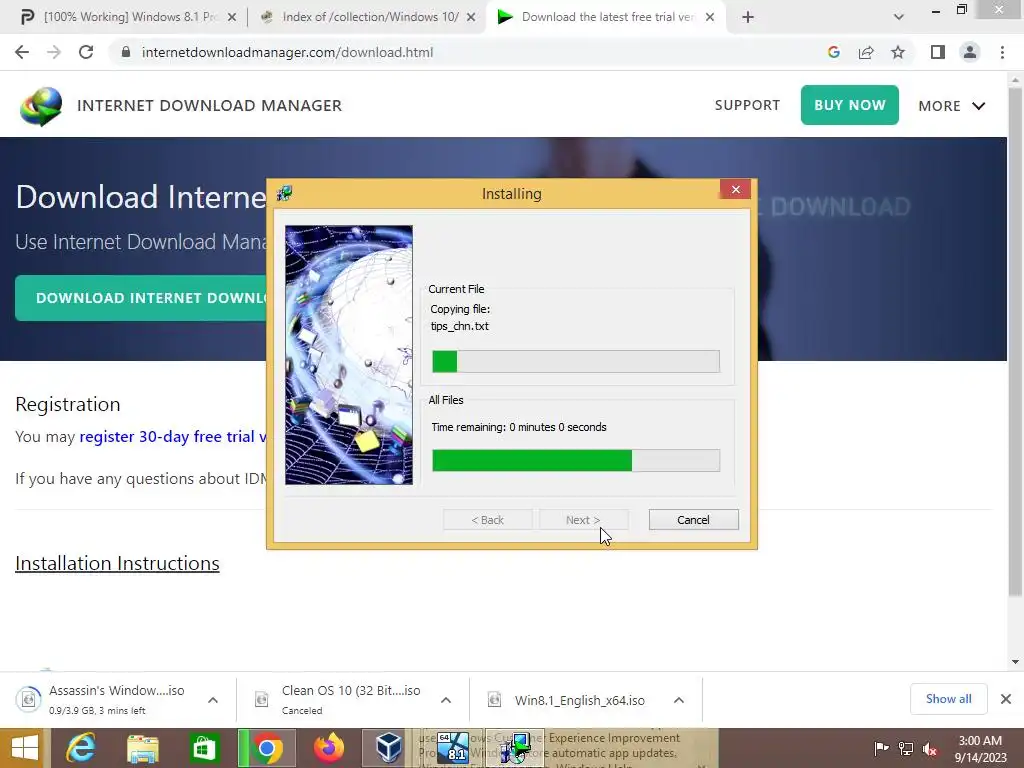Close the Index of /collection tab
The height and width of the screenshot is (768, 1024).
pyautogui.click(x=471, y=18)
